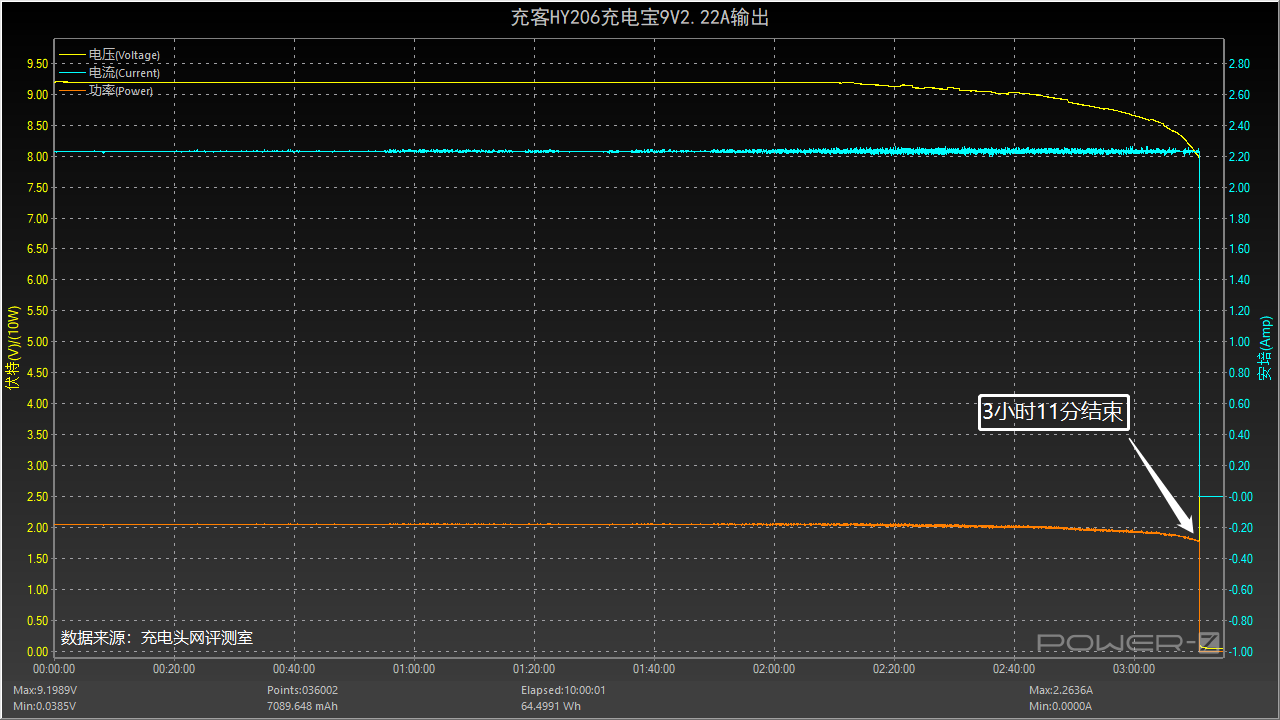Click the Points:036002 status readout
Viewport: 1280px width, 720px height.
click(302, 690)
